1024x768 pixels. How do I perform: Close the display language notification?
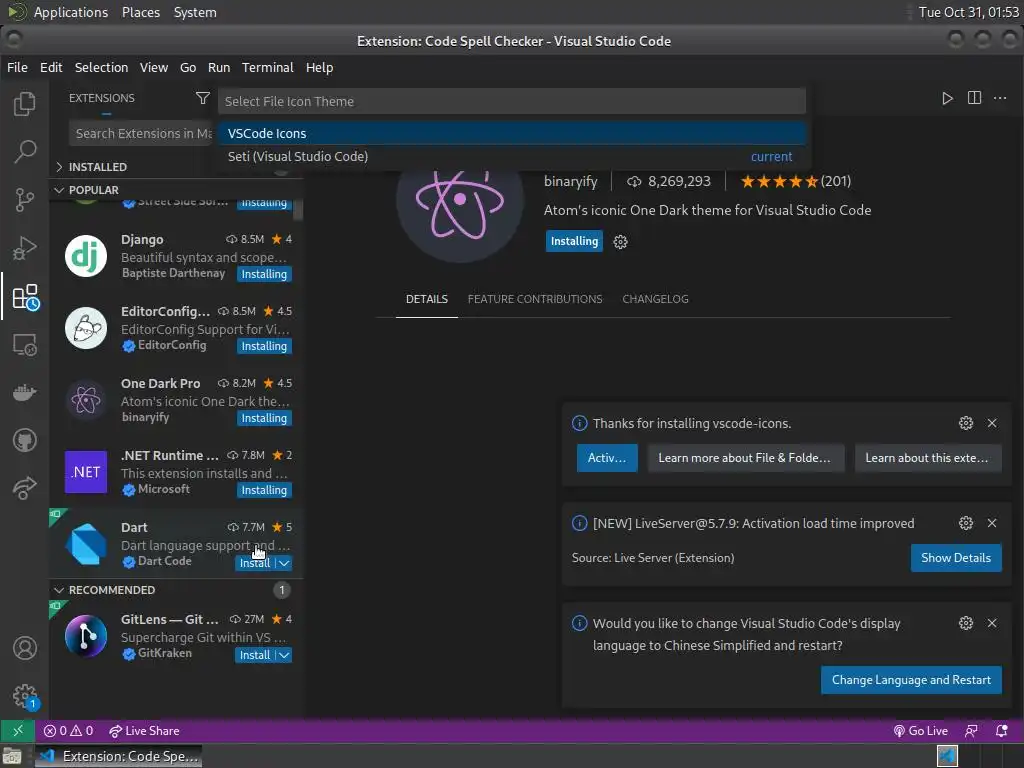coord(992,623)
